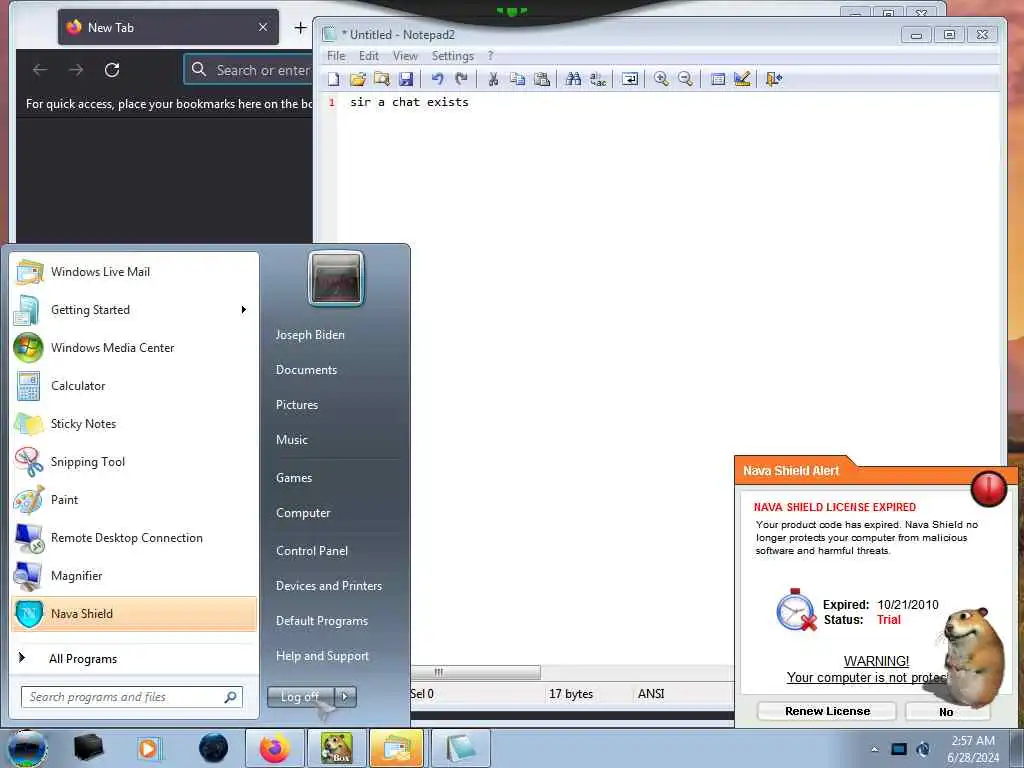Open Nava Shield from the Start menu
Viewport: 1024px width, 768px height.
click(135, 613)
